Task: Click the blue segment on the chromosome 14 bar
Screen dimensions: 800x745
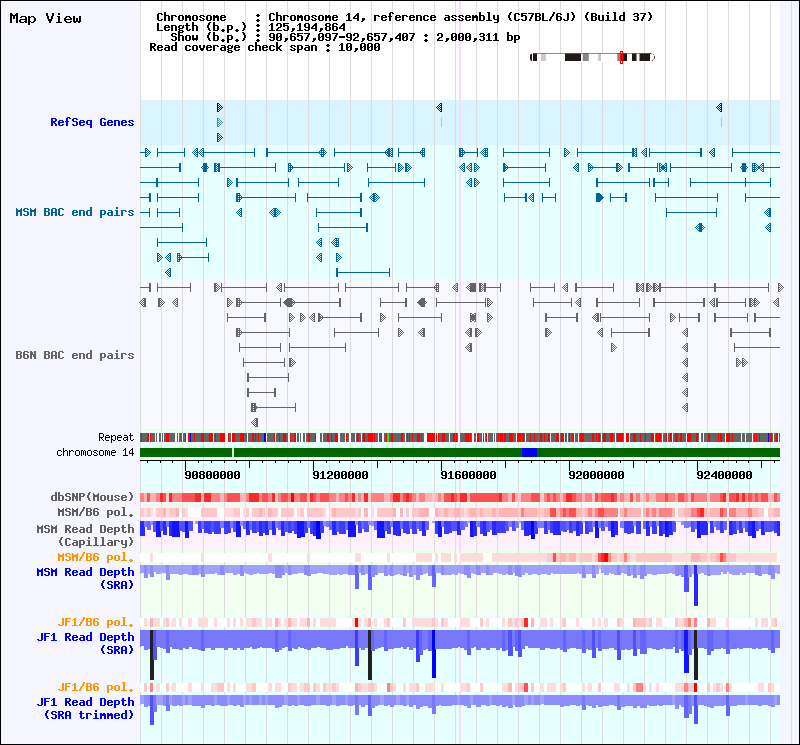Action: click(x=530, y=453)
